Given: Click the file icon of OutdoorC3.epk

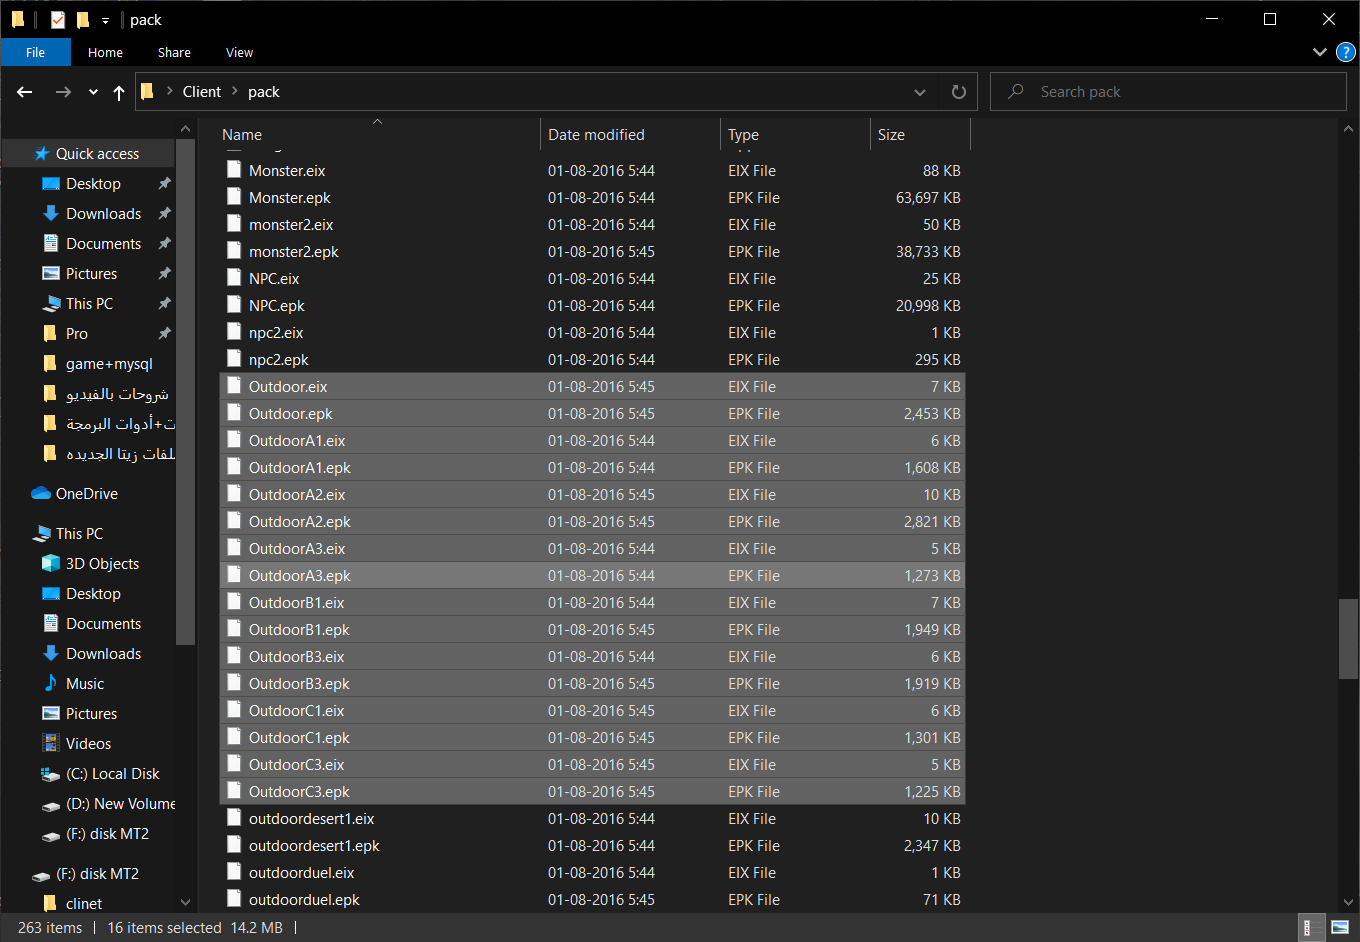Looking at the screenshot, I should pos(234,791).
